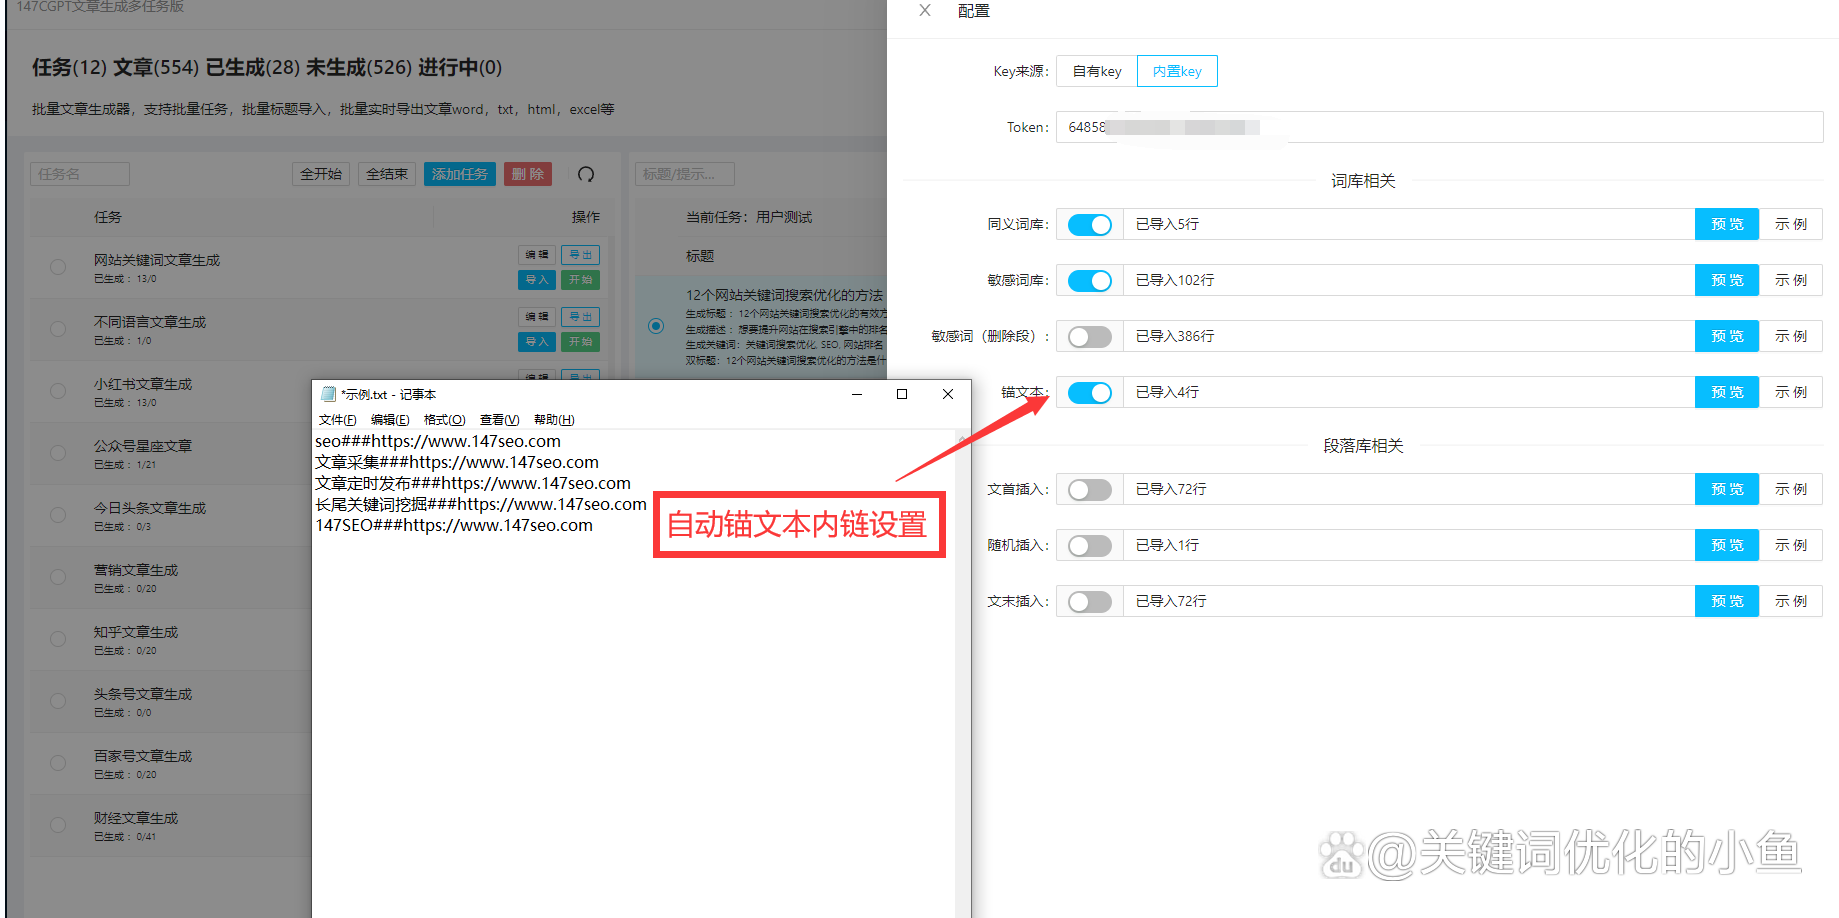Click 导入 on the 不同语言文章生成 task

coord(536,341)
